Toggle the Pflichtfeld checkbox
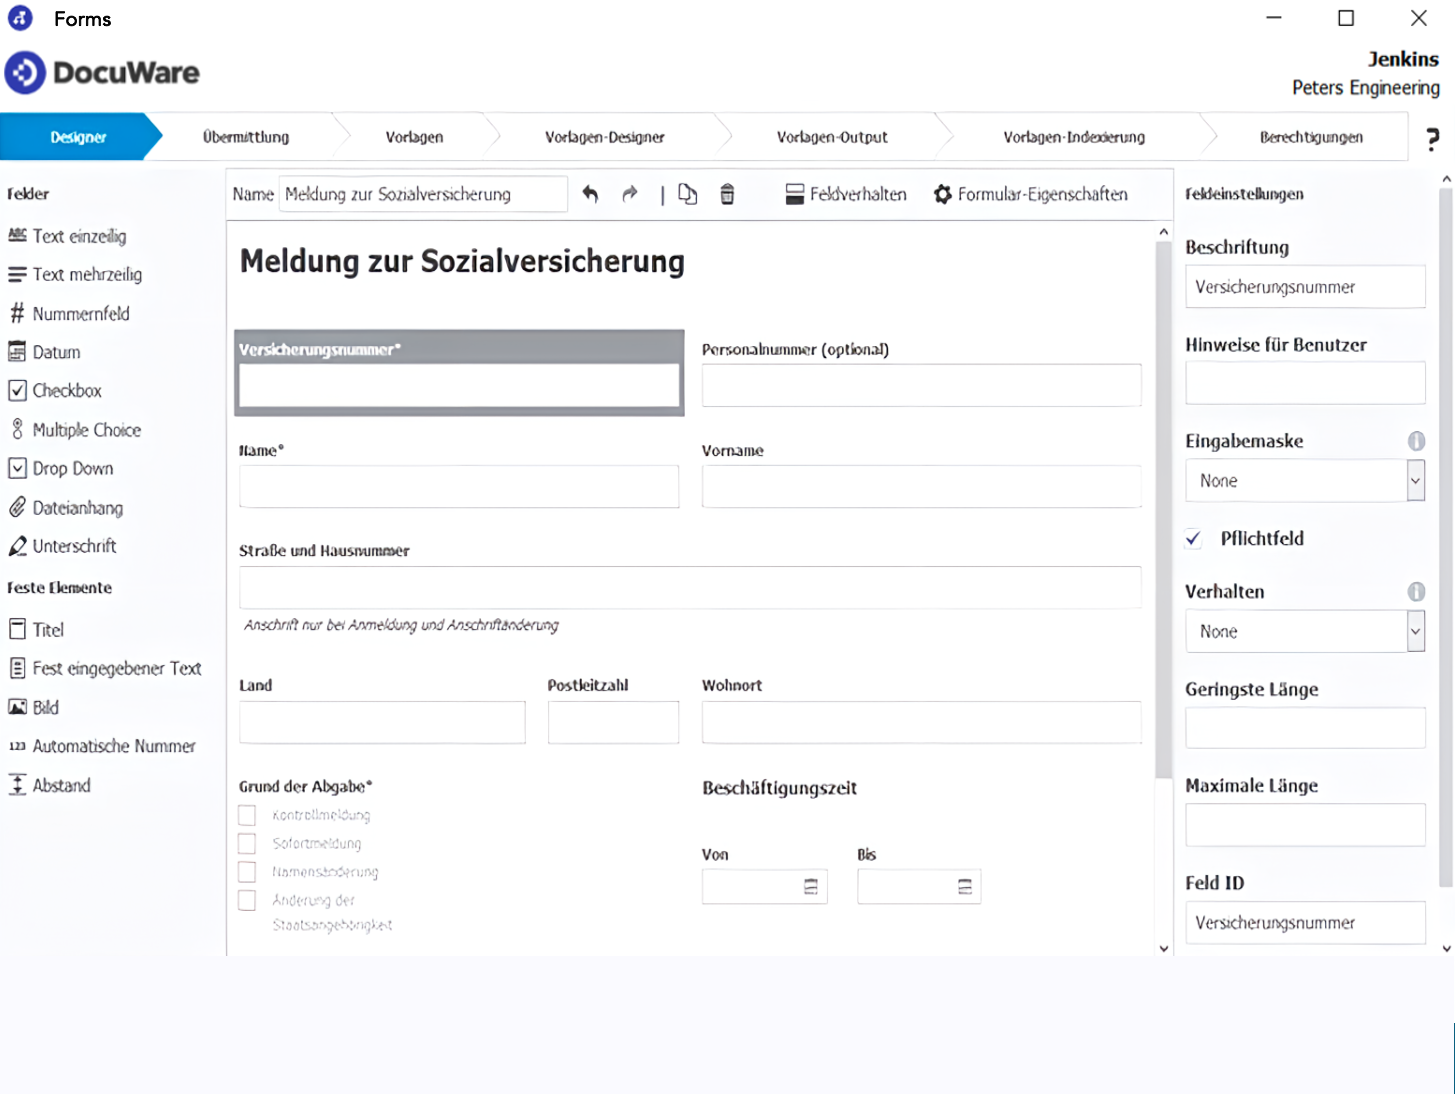The width and height of the screenshot is (1455, 1094). [1194, 539]
